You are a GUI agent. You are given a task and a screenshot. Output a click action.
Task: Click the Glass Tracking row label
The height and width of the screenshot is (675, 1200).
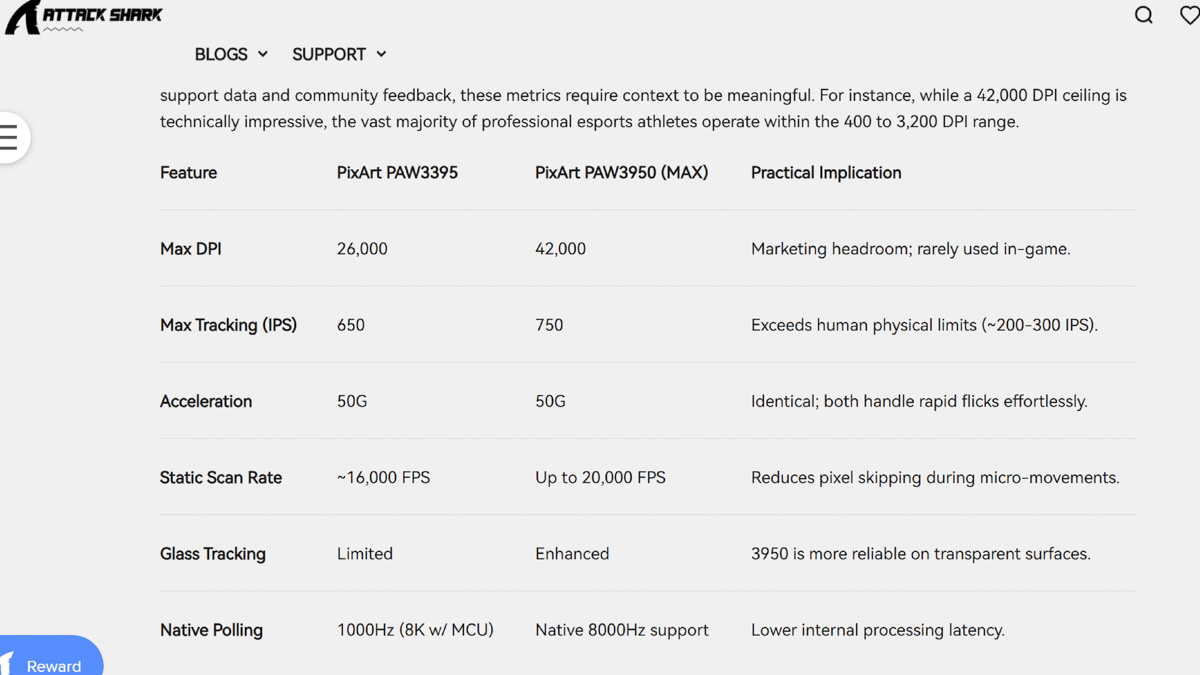click(213, 553)
